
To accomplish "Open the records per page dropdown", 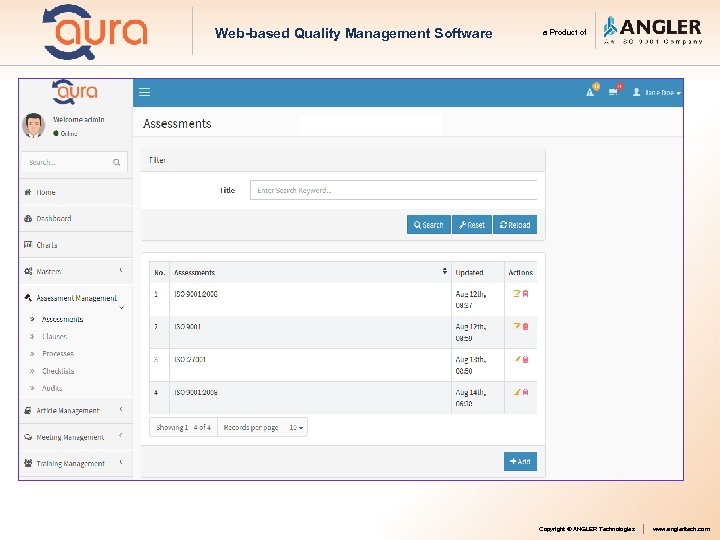I will click(x=296, y=428).
